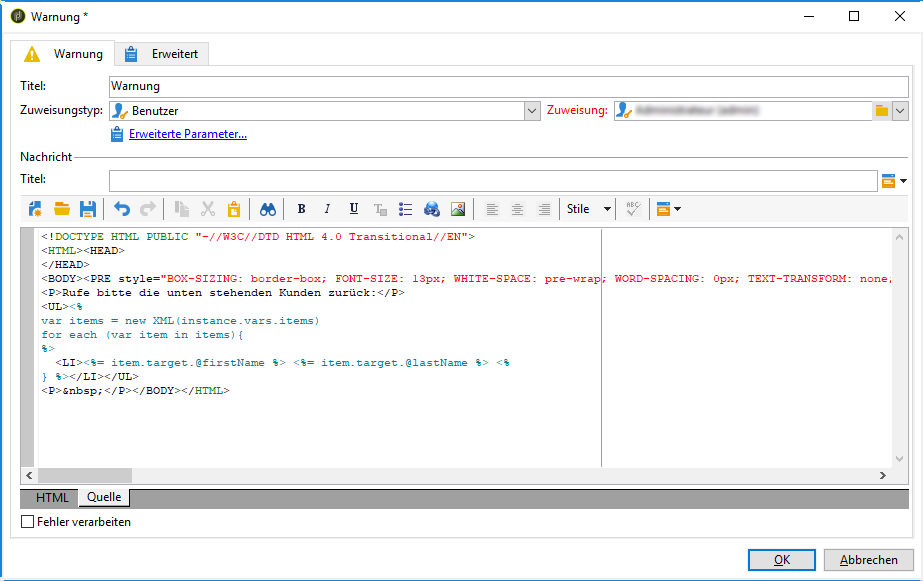Click the Bold formatting icon
Viewport: 923px width, 581px height.
(301, 209)
